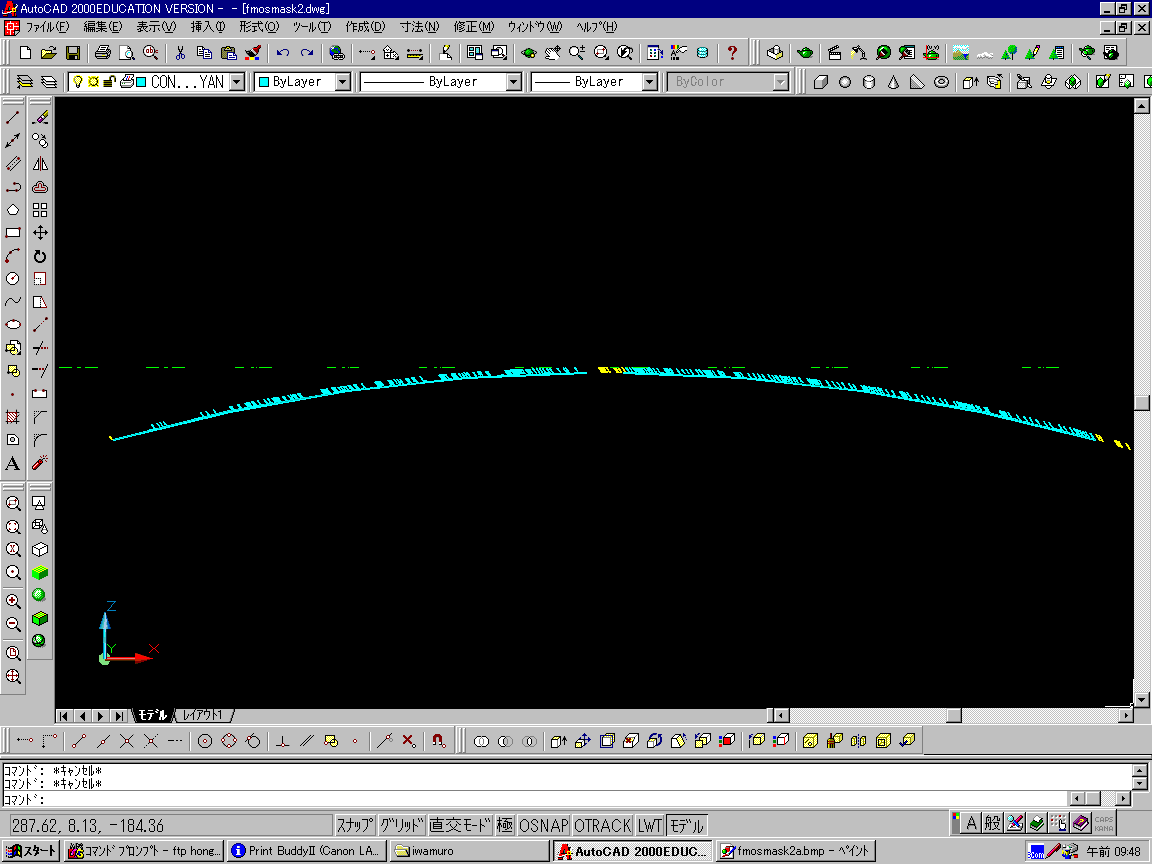Click the スタート Start button
Screen dimensions: 1152x864
31,851
